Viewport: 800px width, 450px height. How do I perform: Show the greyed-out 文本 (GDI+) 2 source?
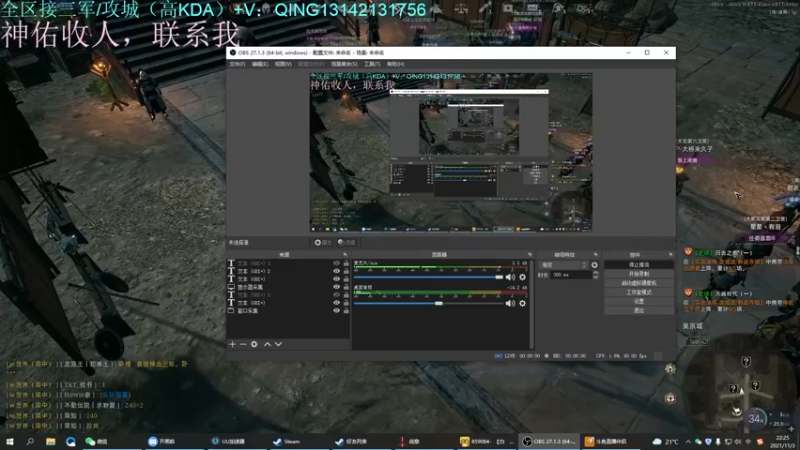tap(336, 294)
